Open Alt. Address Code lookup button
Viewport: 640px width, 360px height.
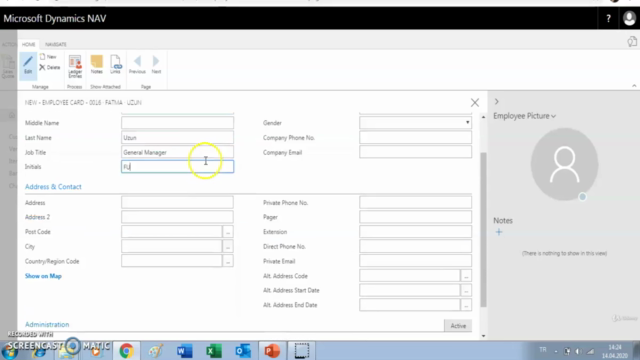(466, 276)
